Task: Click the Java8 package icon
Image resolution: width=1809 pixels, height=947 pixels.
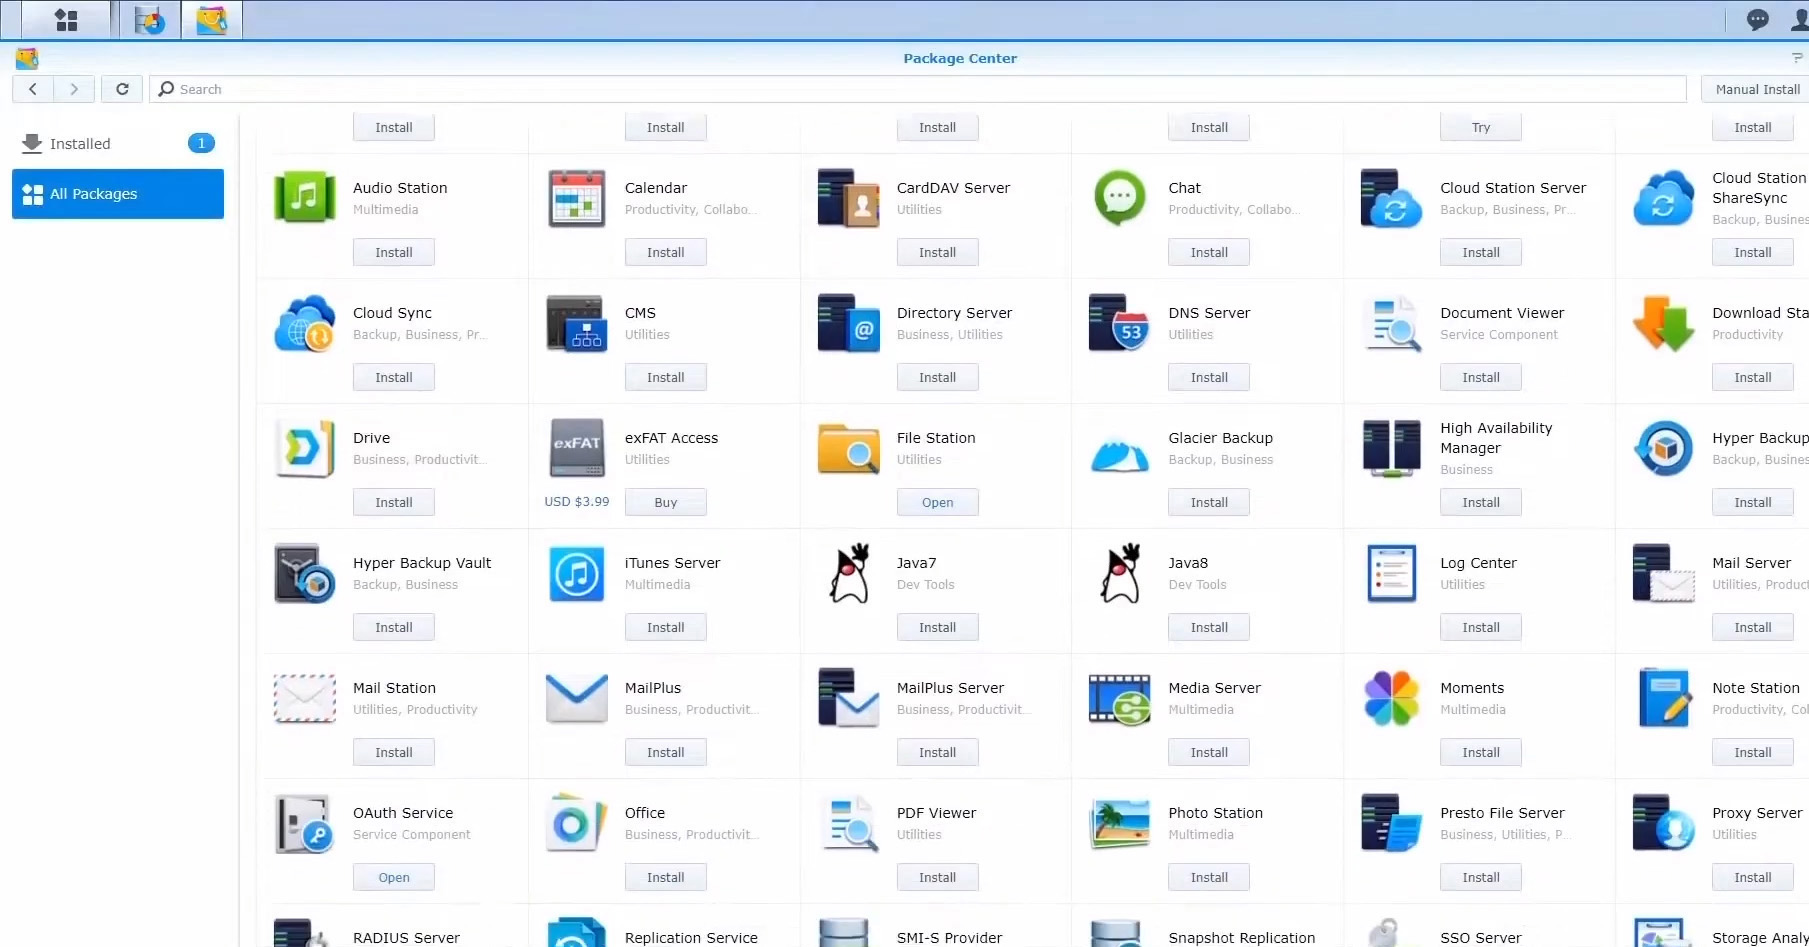Action: pyautogui.click(x=1120, y=572)
